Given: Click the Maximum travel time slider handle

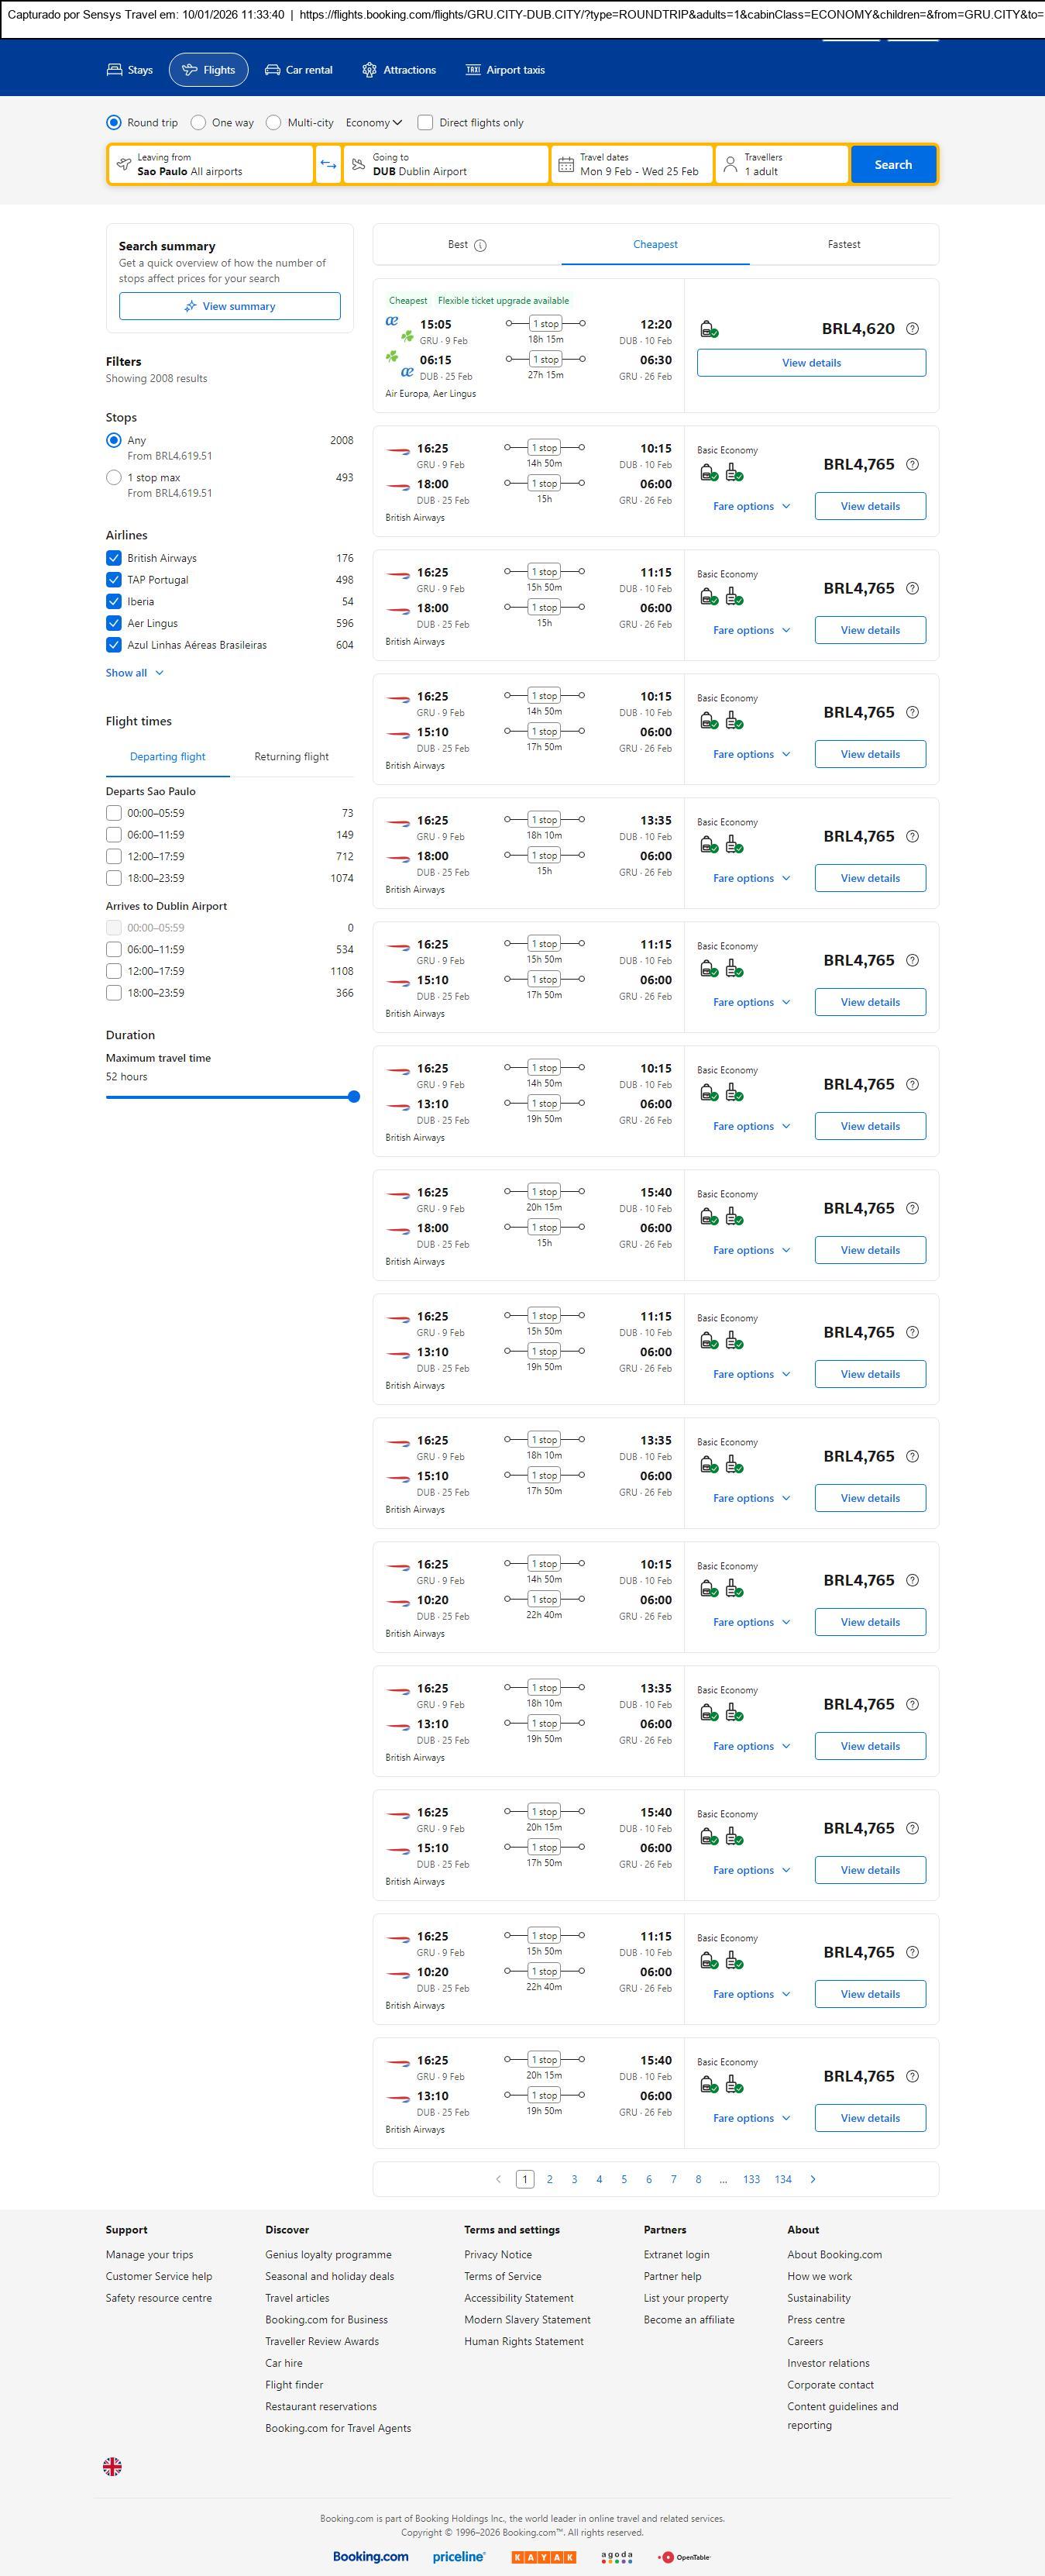Looking at the screenshot, I should (353, 1097).
